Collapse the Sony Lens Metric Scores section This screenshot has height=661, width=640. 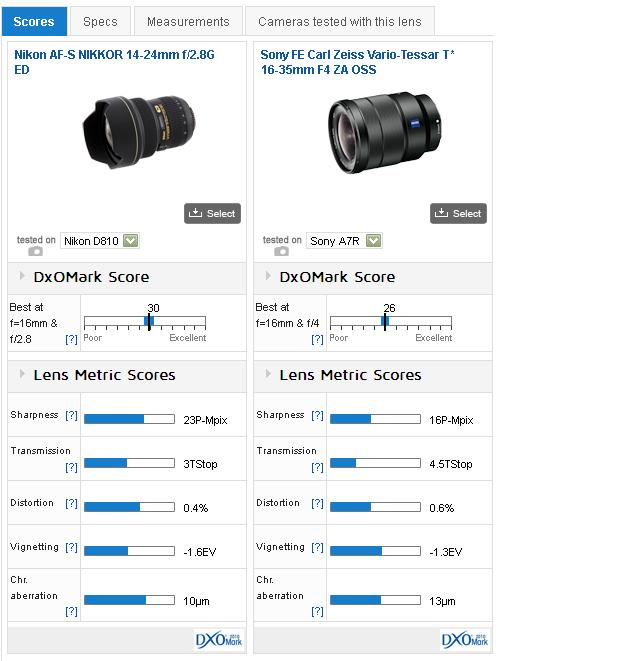point(268,373)
